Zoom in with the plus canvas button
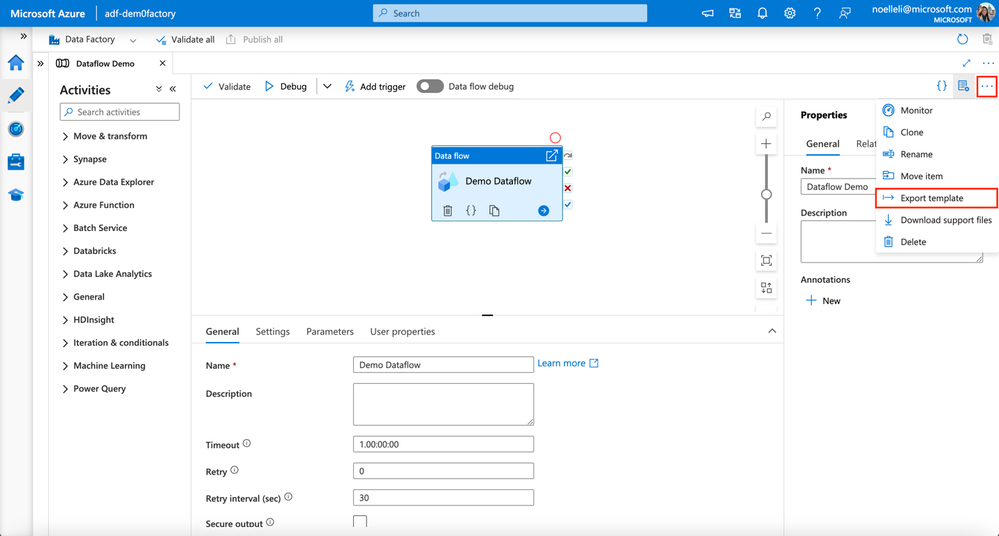The image size is (999, 536). (766, 143)
